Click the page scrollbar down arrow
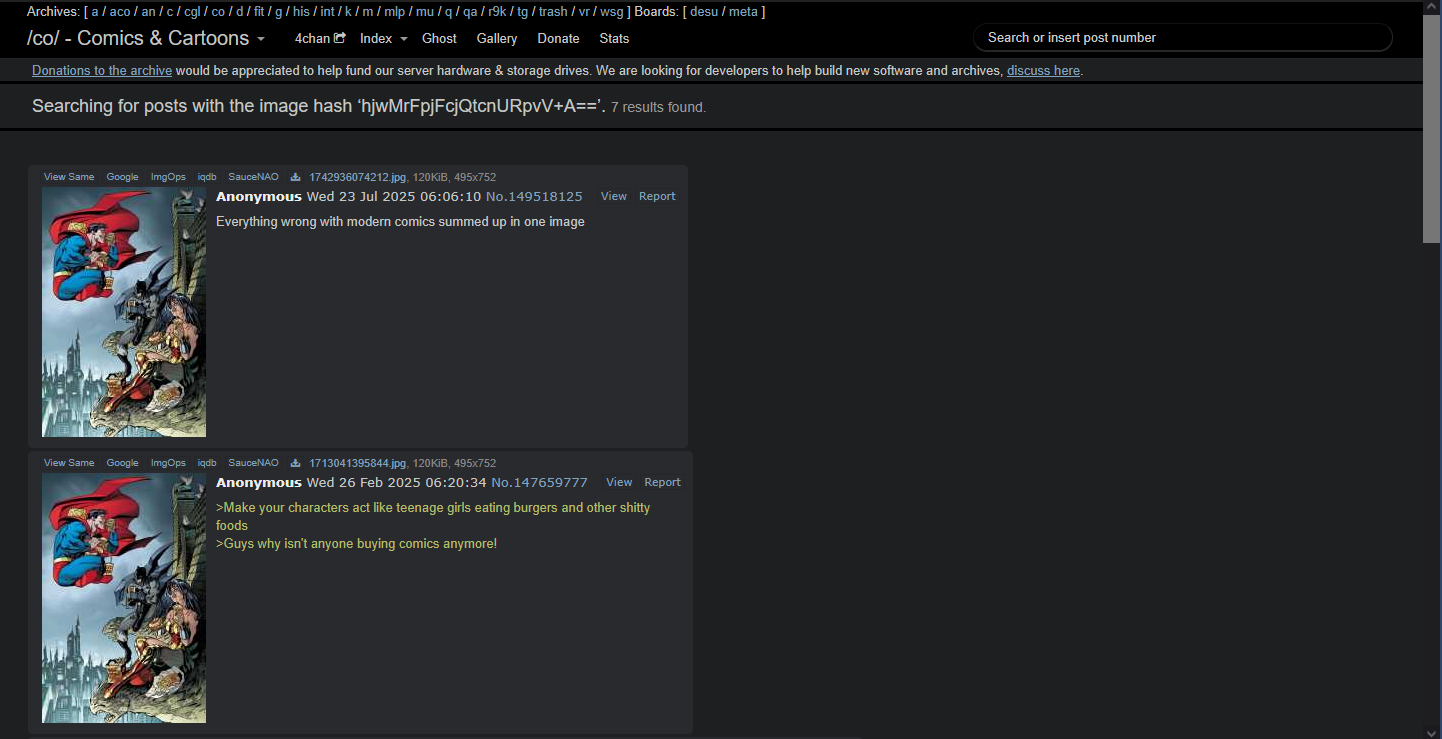 tap(1432, 731)
